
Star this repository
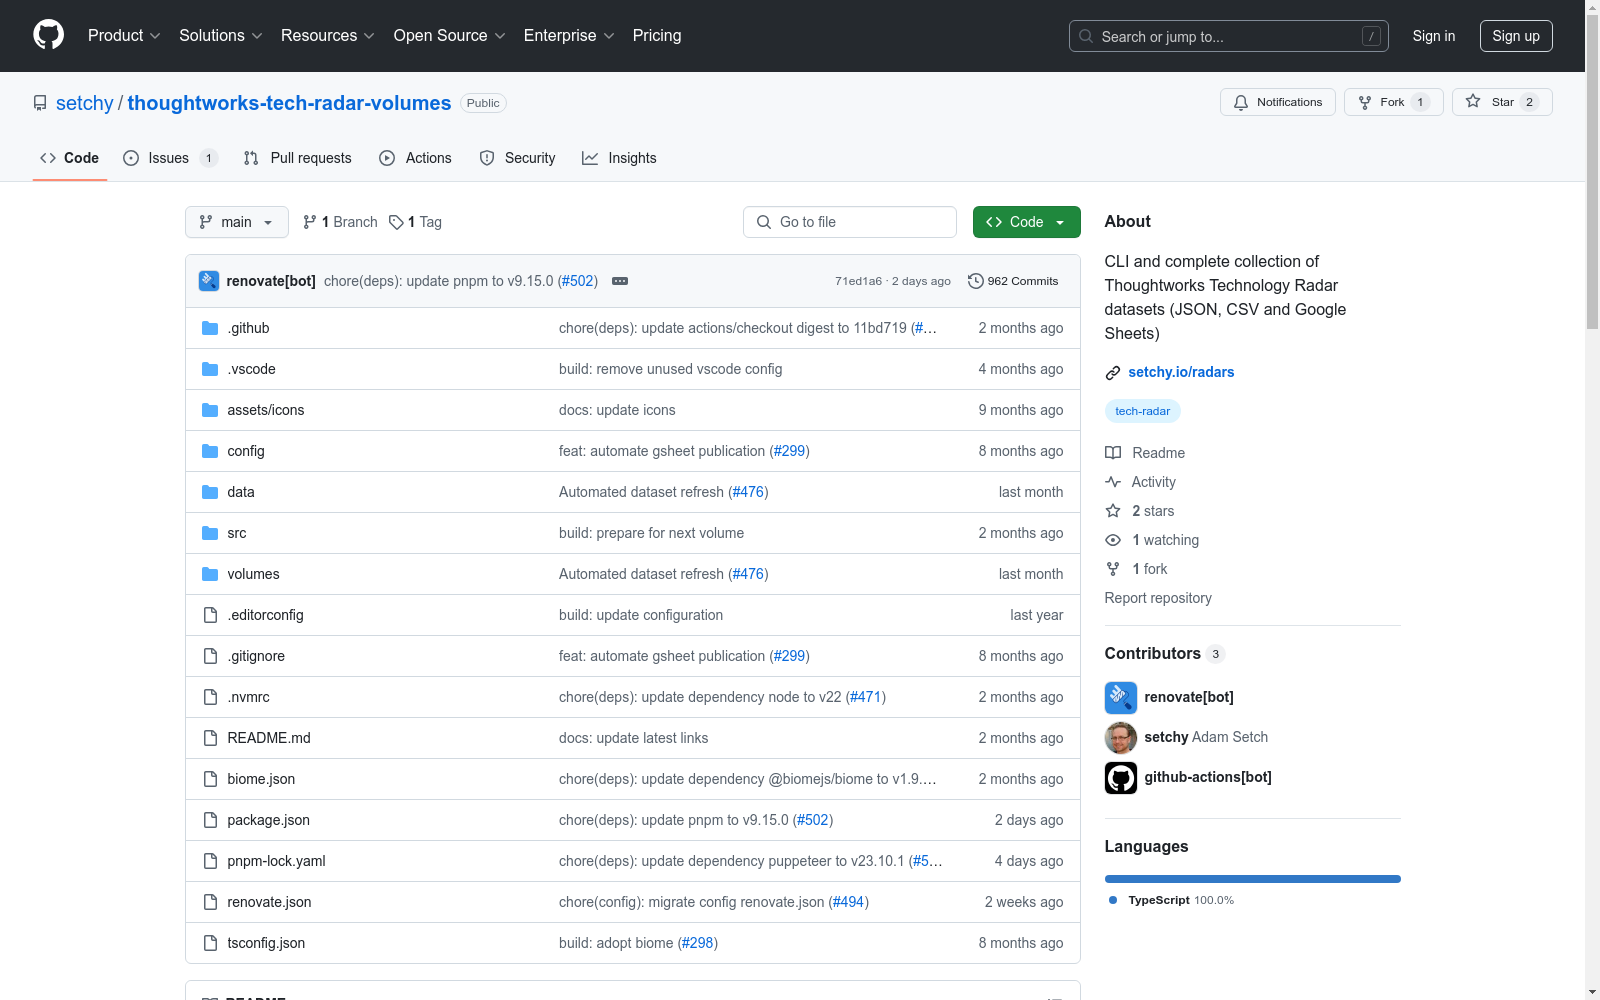1502,102
